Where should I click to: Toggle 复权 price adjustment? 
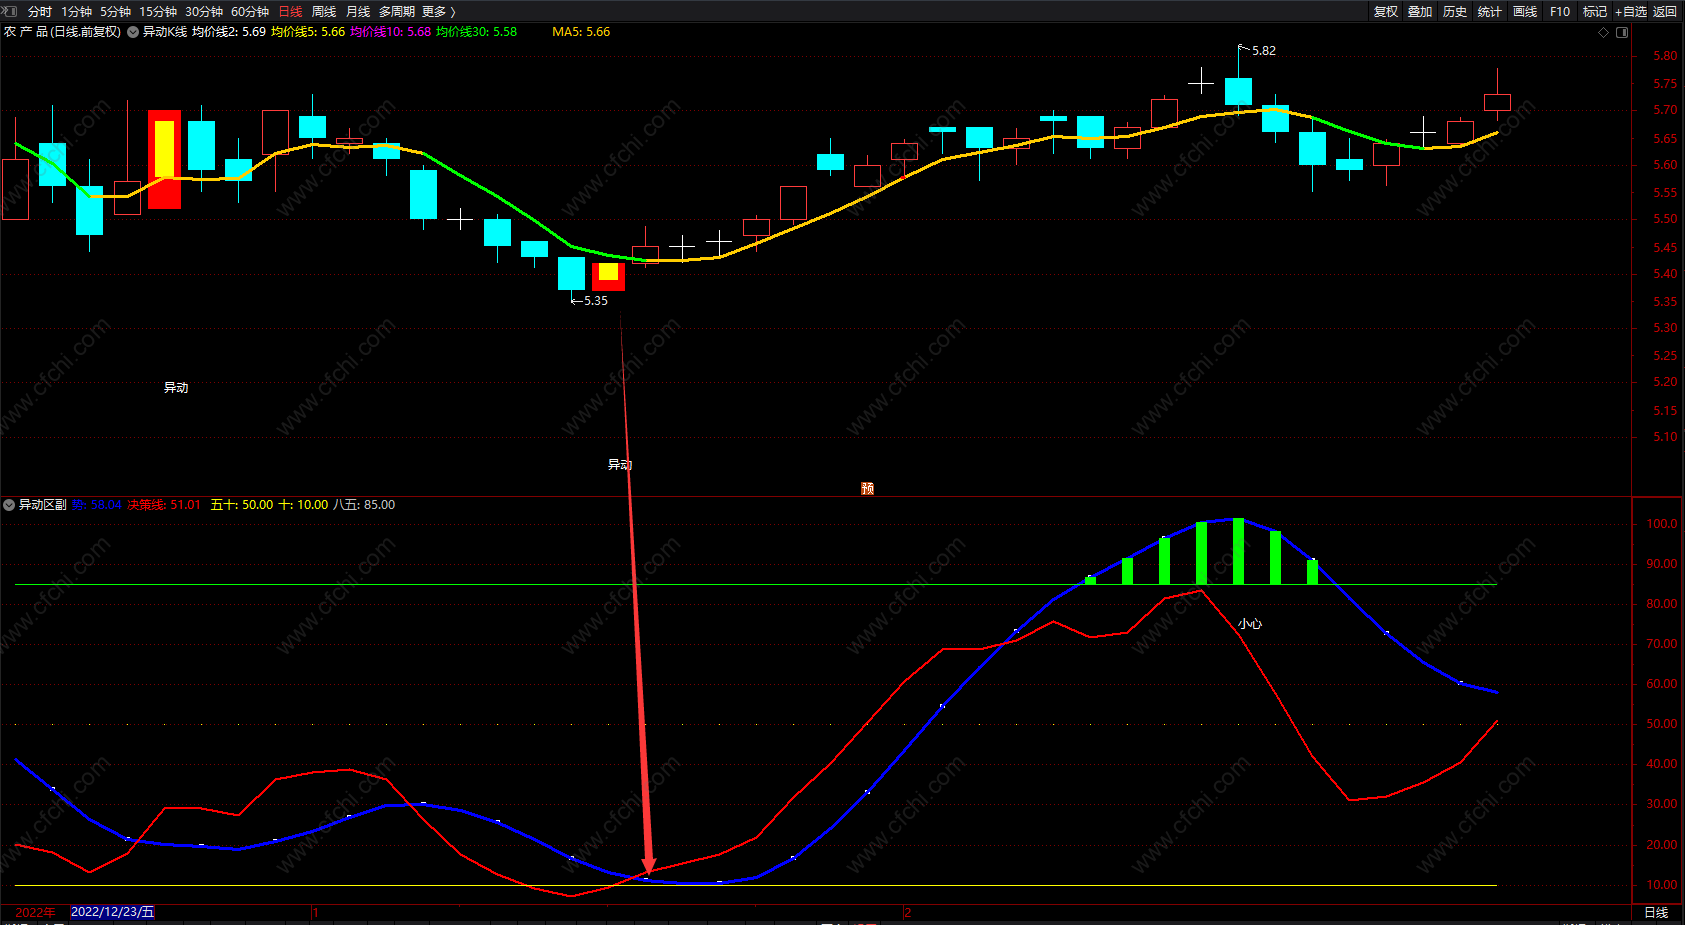click(1386, 11)
